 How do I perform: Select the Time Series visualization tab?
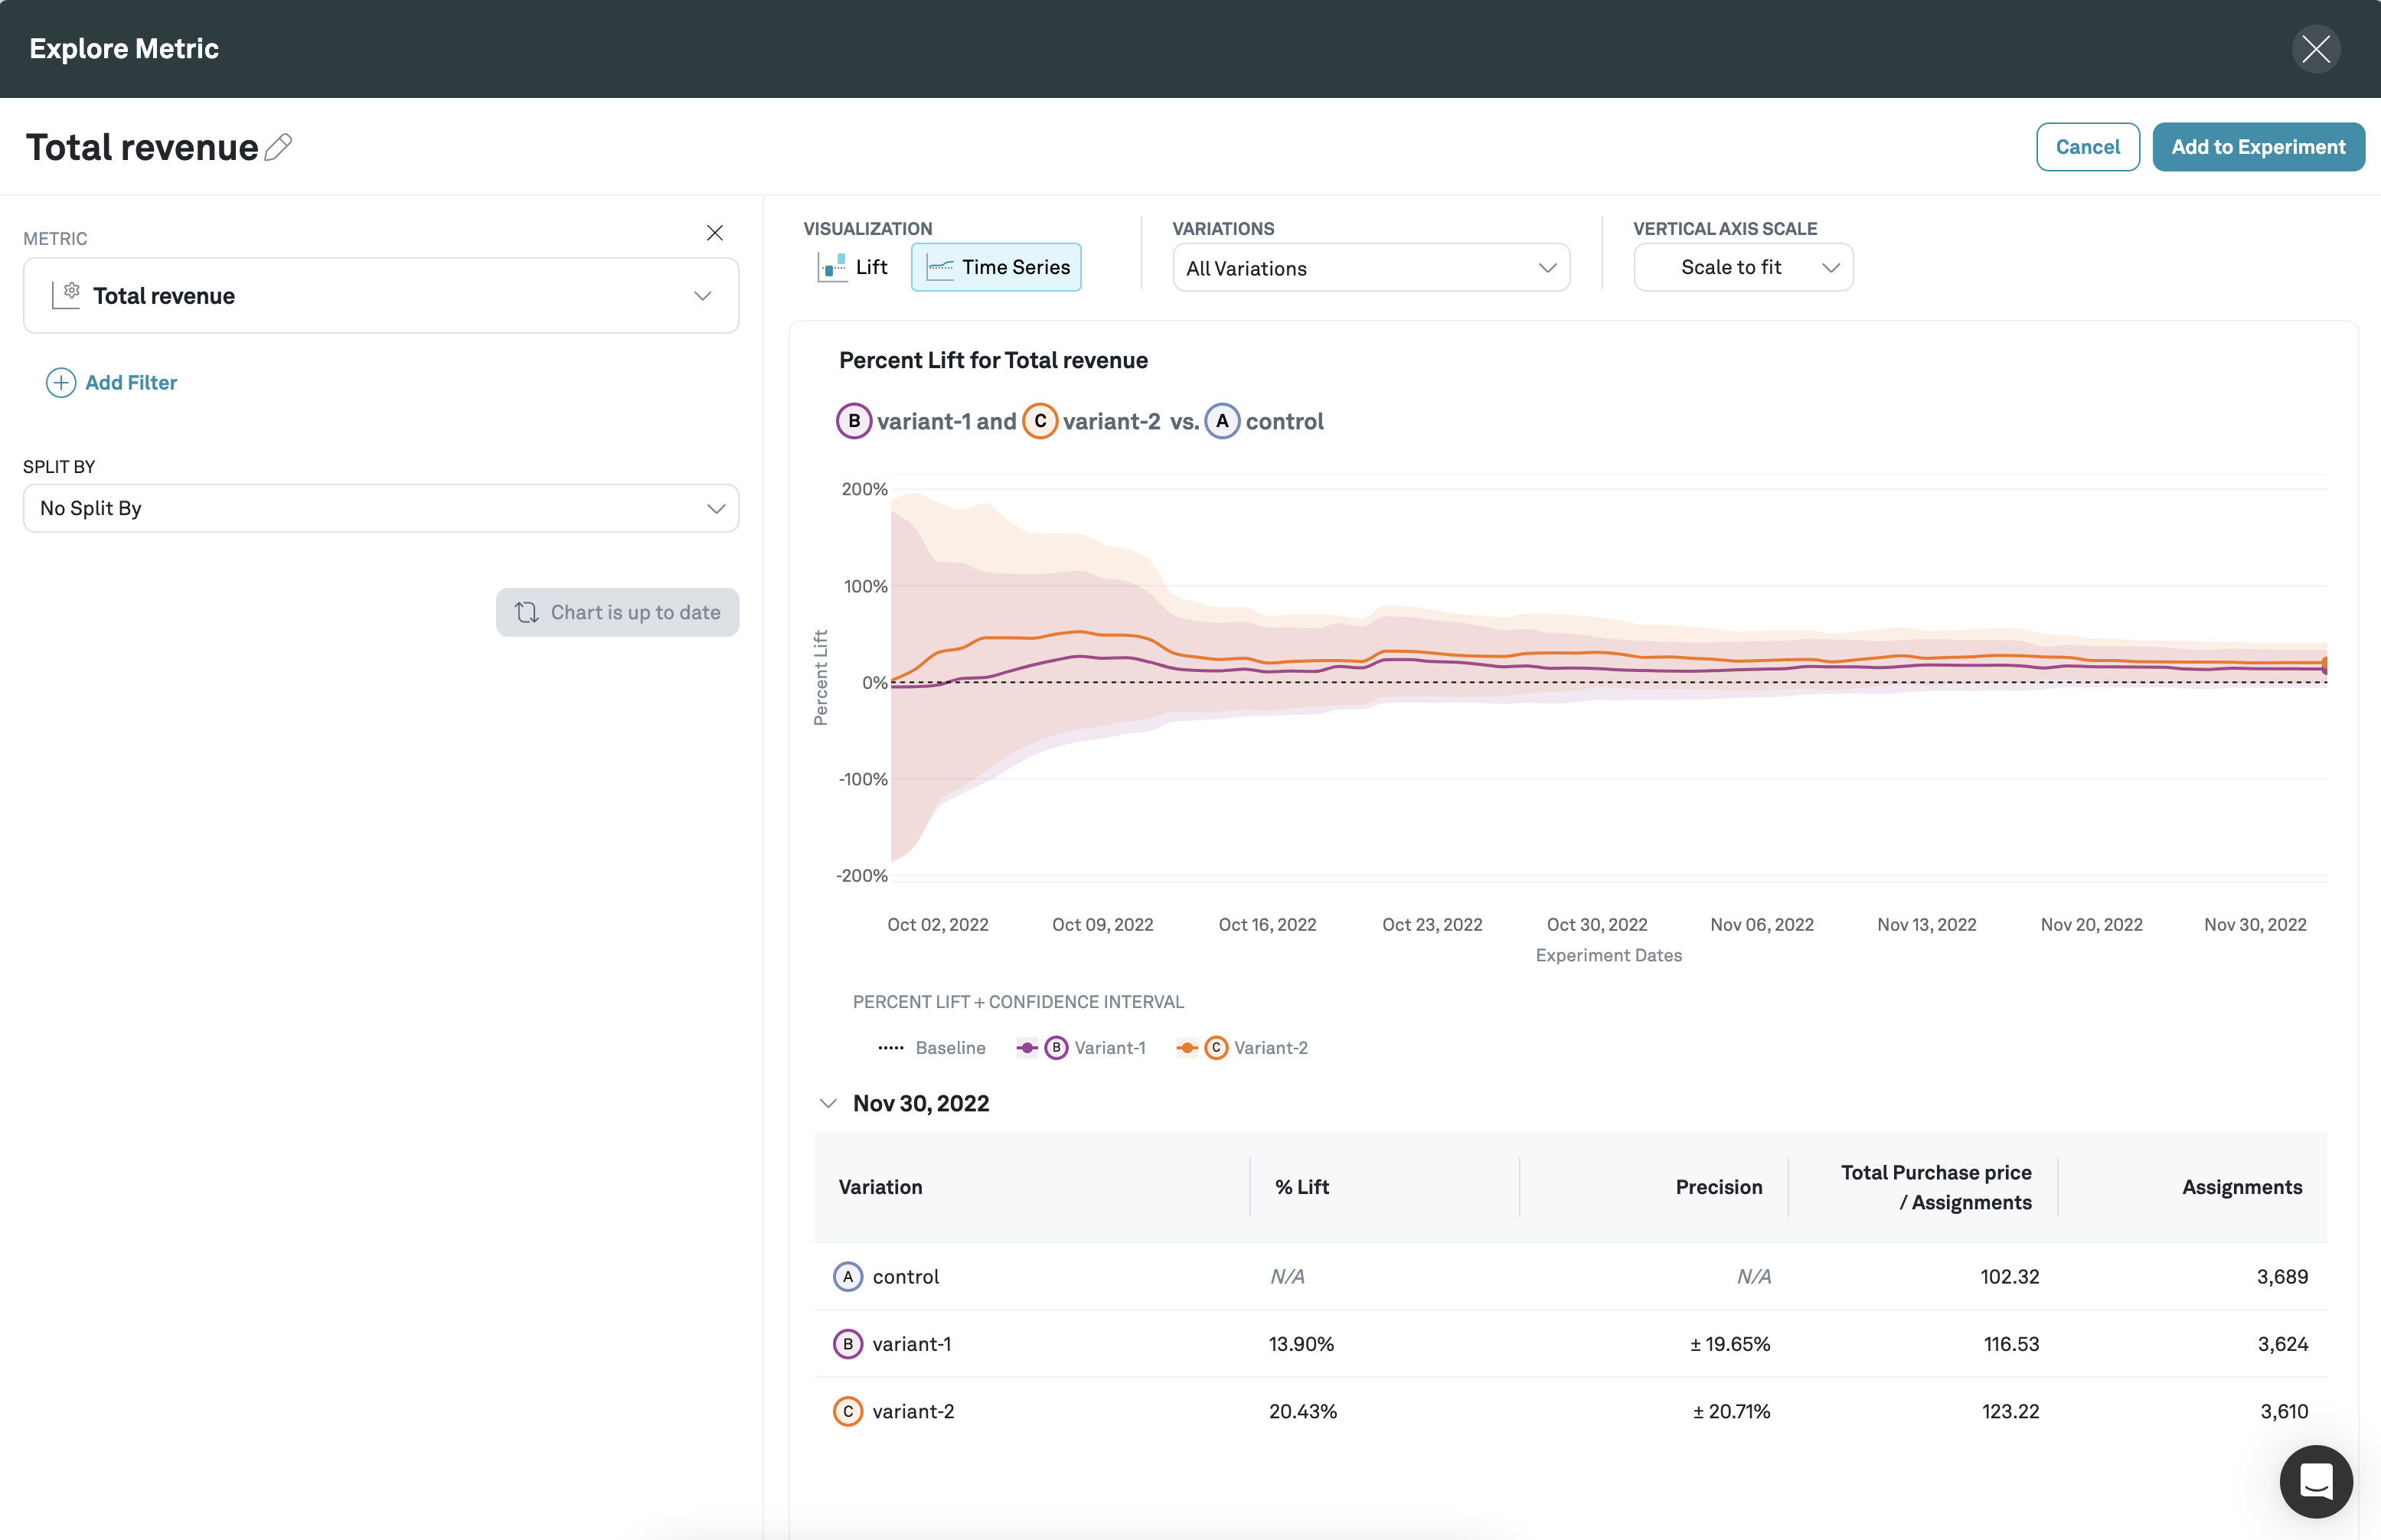[x=996, y=267]
